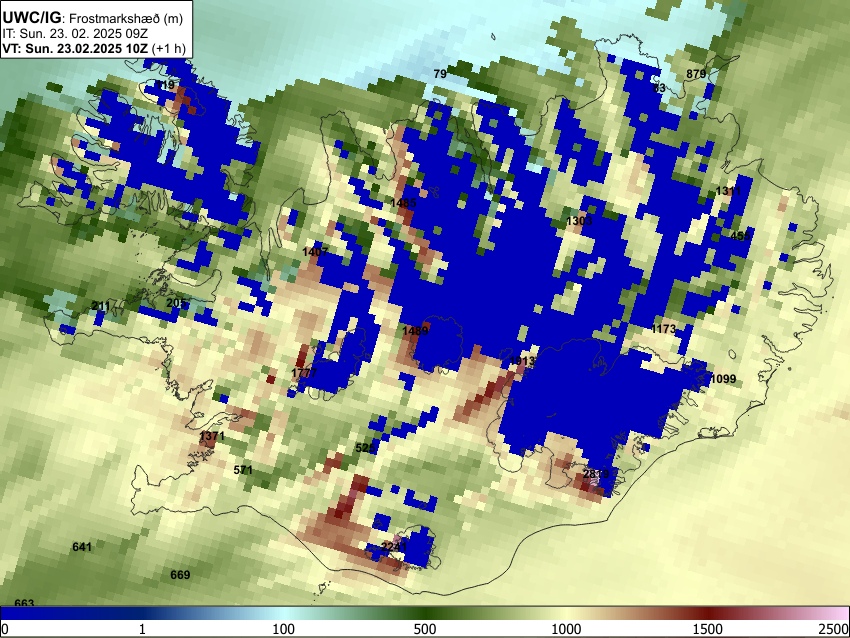Click the 641 value over the ocean
The image size is (850, 638).
82,547
